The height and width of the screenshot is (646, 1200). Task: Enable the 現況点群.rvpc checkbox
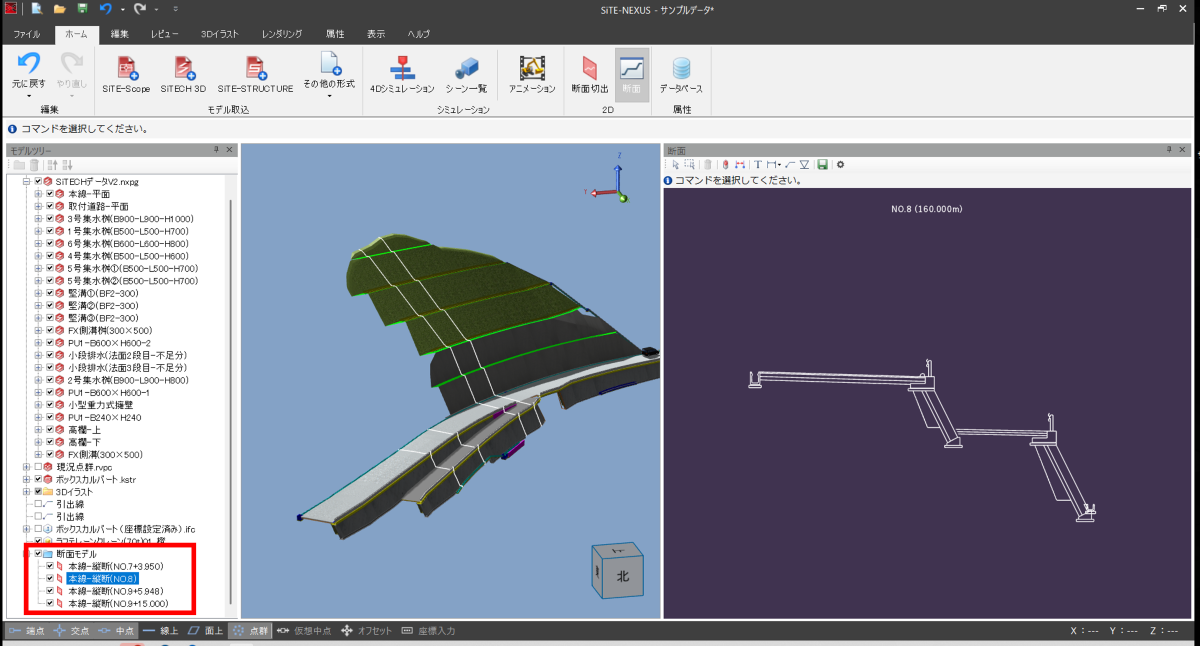coord(39,467)
